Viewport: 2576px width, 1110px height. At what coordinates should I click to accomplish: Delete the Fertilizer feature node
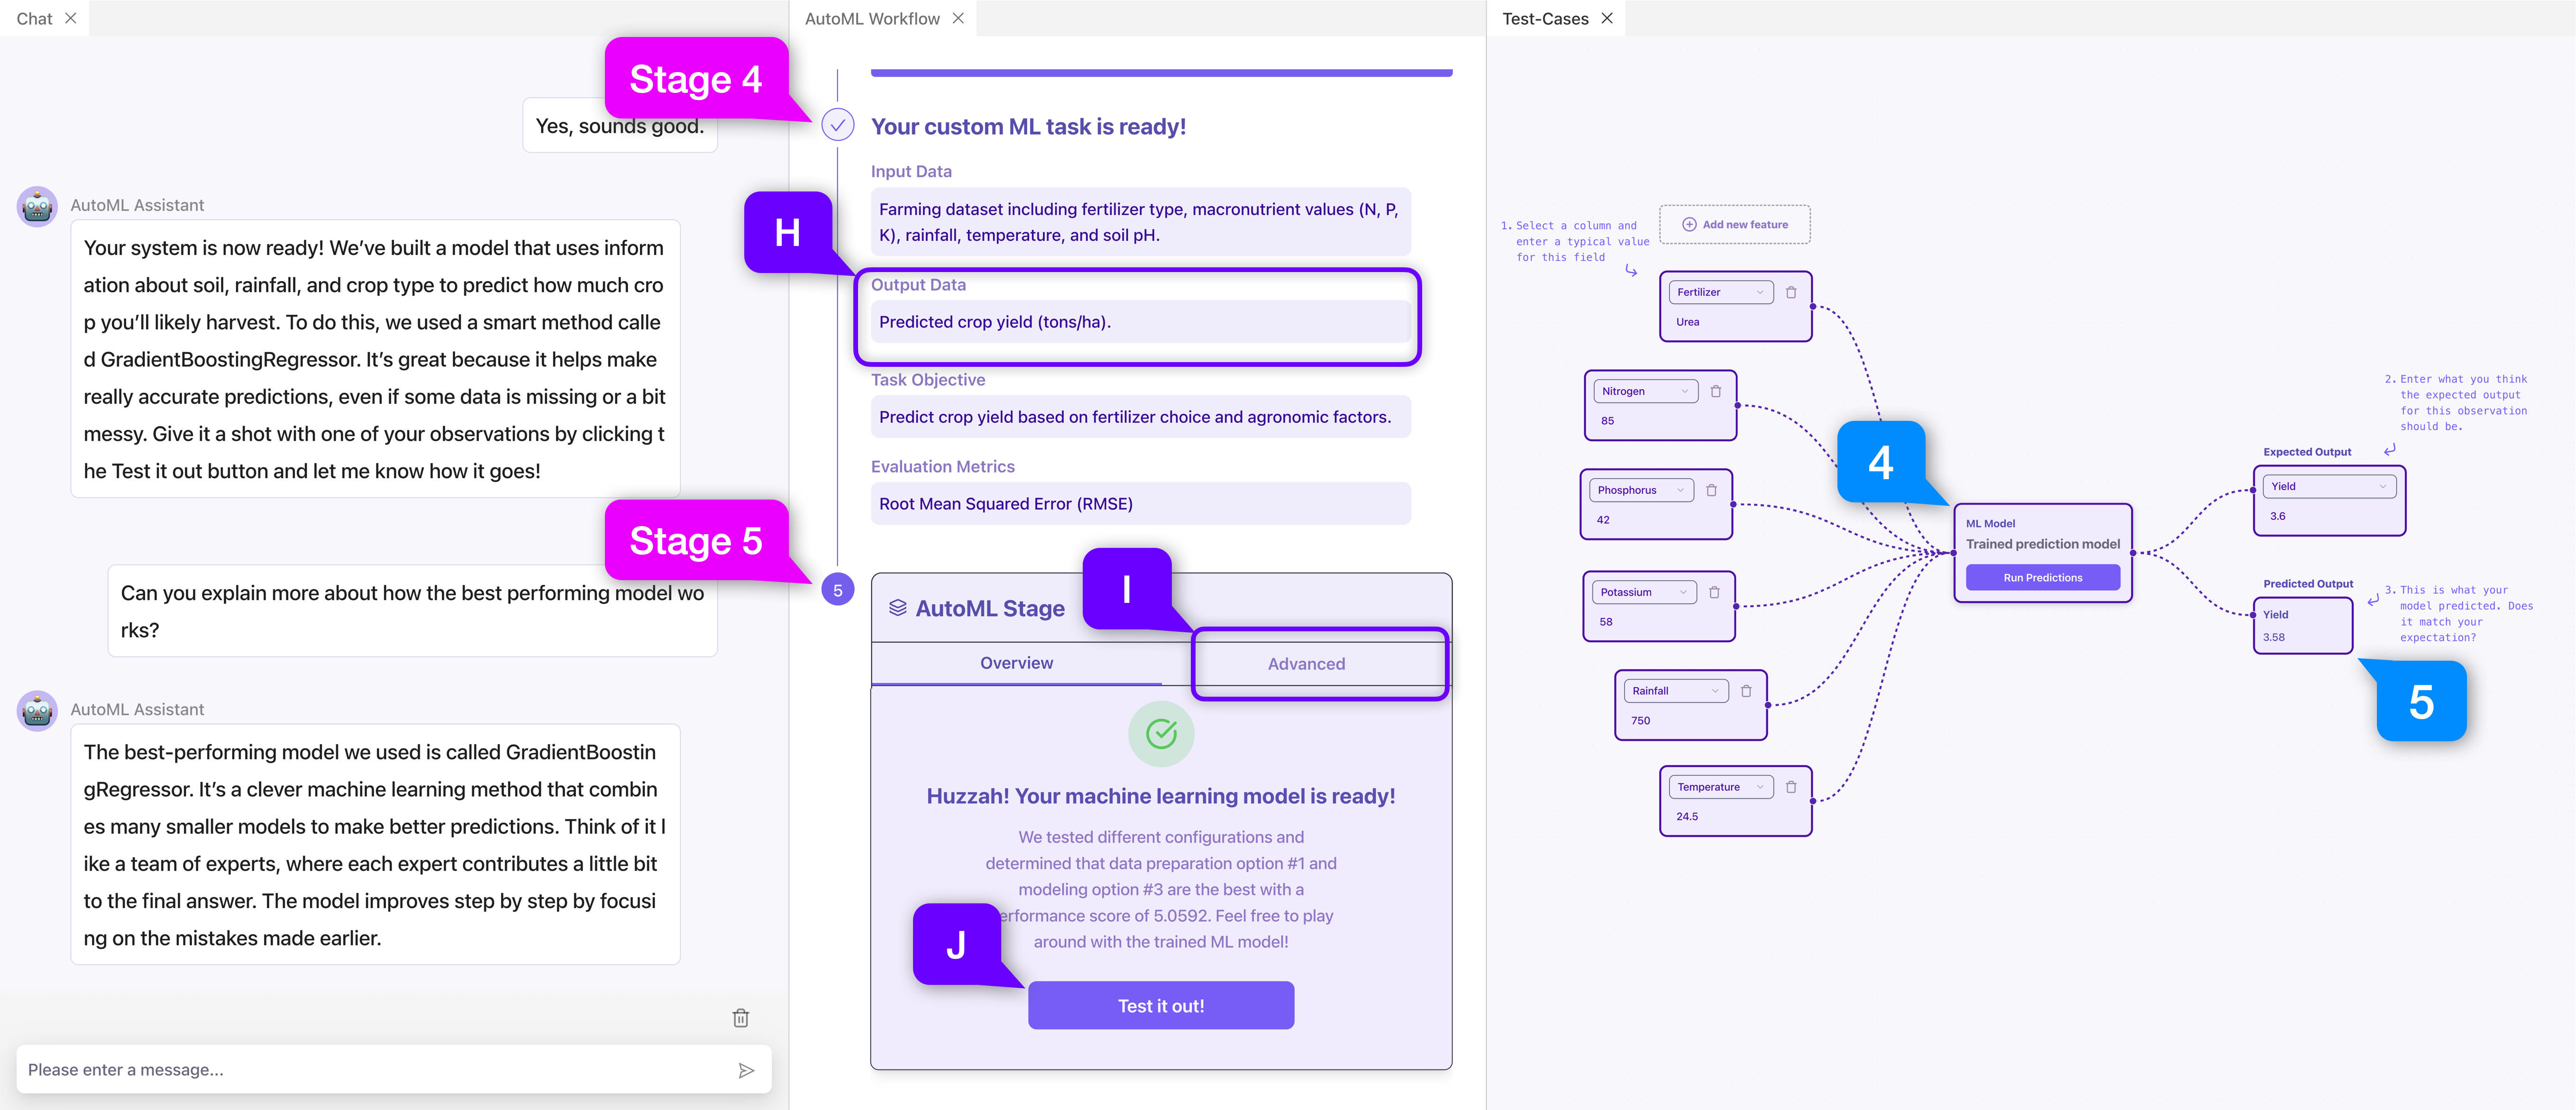[1791, 292]
